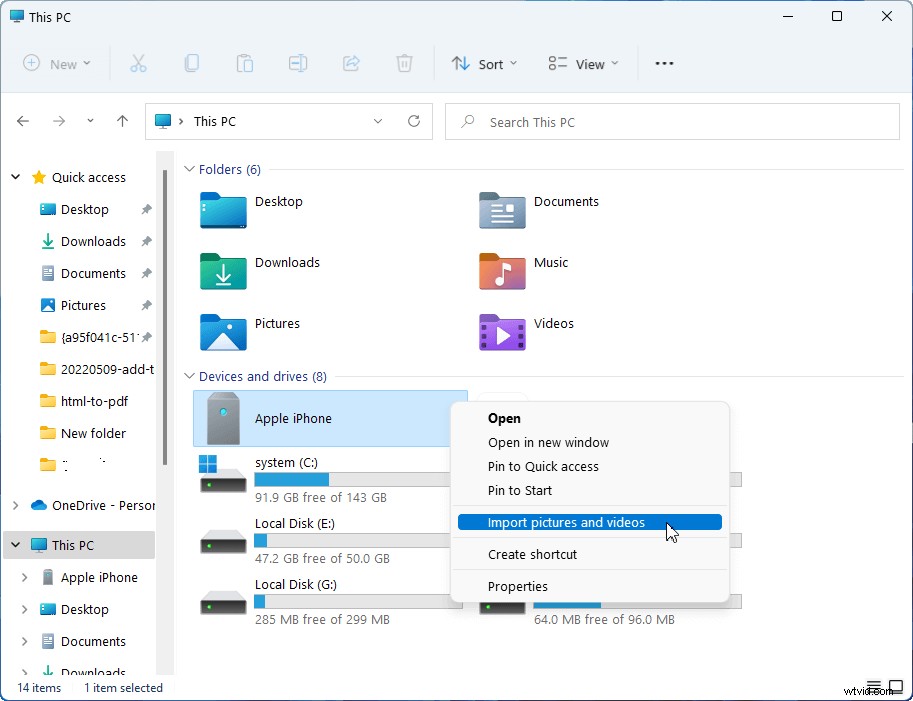Choose Pin to Quick access

click(x=589, y=466)
